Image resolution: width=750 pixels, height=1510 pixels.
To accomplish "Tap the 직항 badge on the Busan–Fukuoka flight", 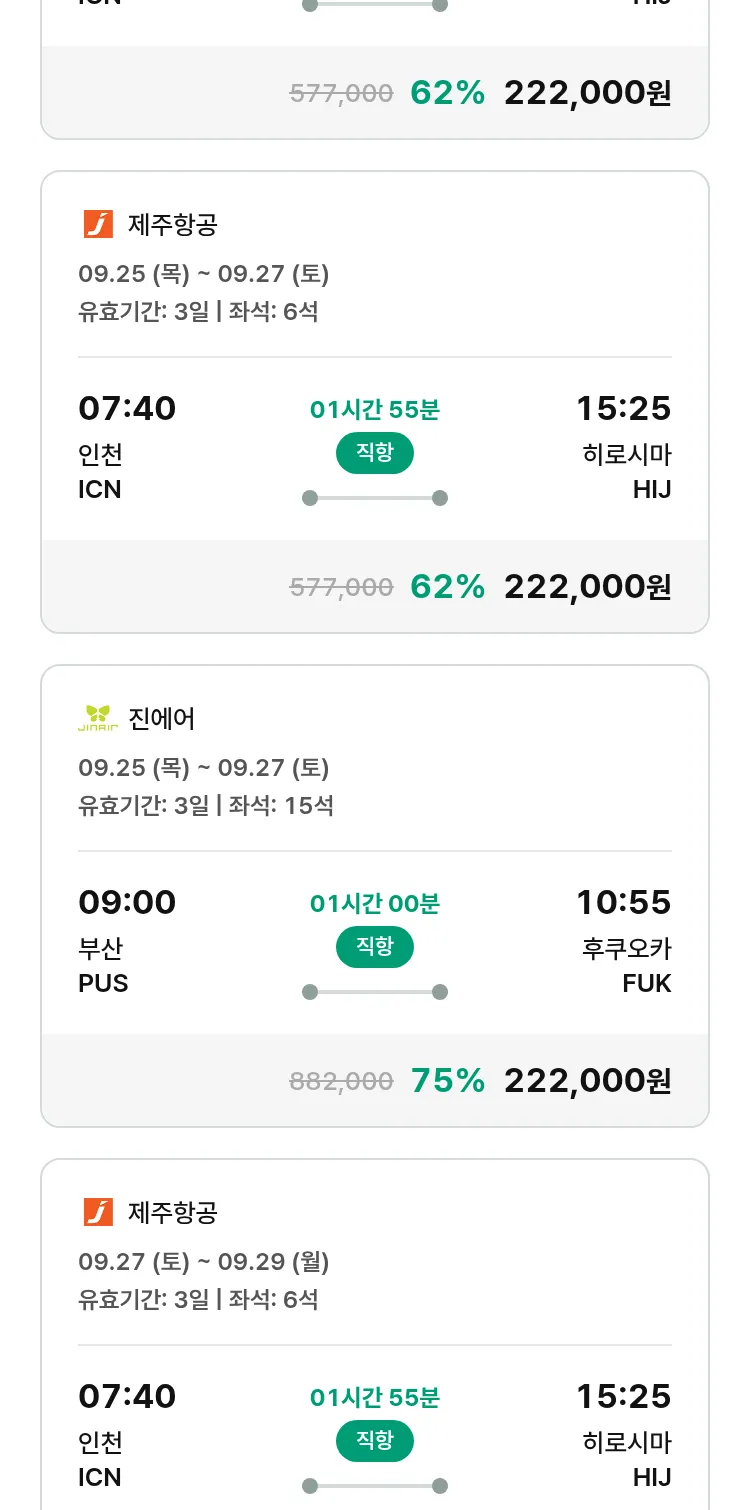I will pyautogui.click(x=375, y=946).
